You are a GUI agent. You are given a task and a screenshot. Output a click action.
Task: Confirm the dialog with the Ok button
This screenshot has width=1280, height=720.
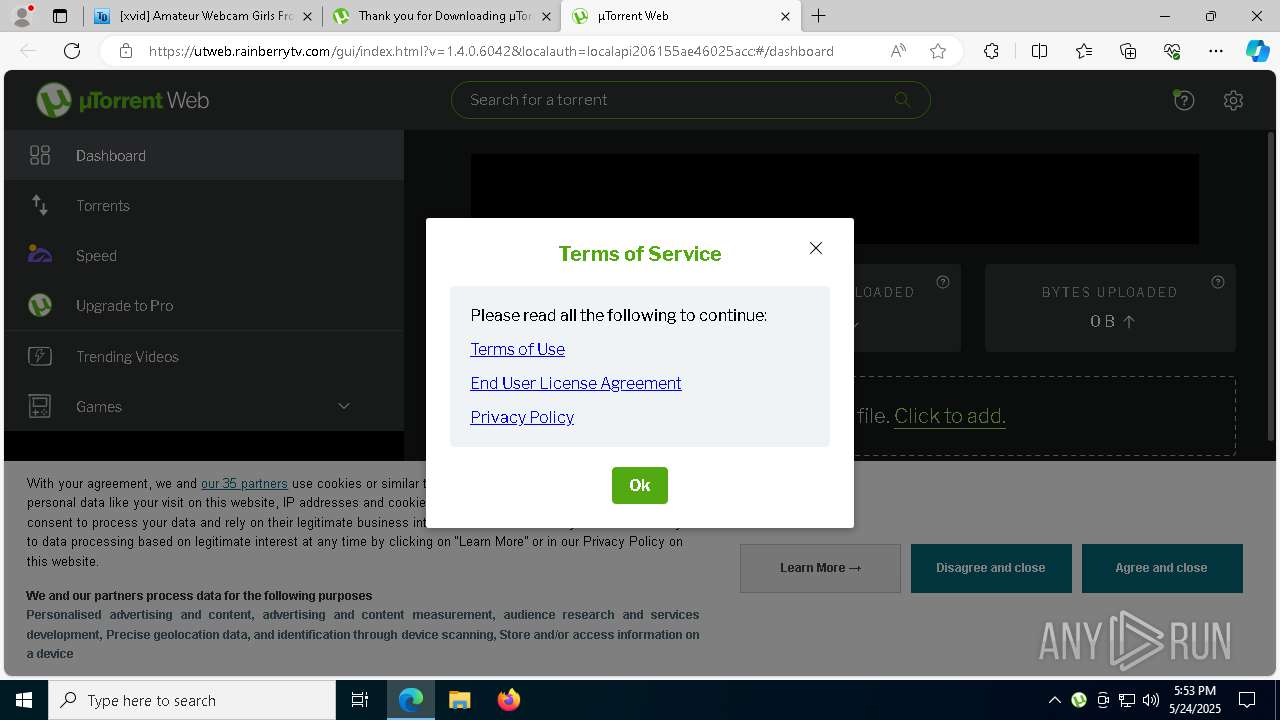pos(640,485)
